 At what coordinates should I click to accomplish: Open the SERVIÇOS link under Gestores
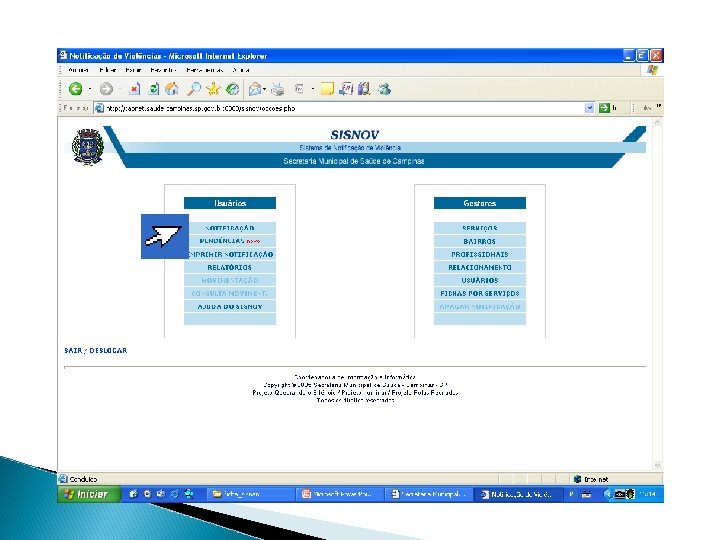(480, 228)
